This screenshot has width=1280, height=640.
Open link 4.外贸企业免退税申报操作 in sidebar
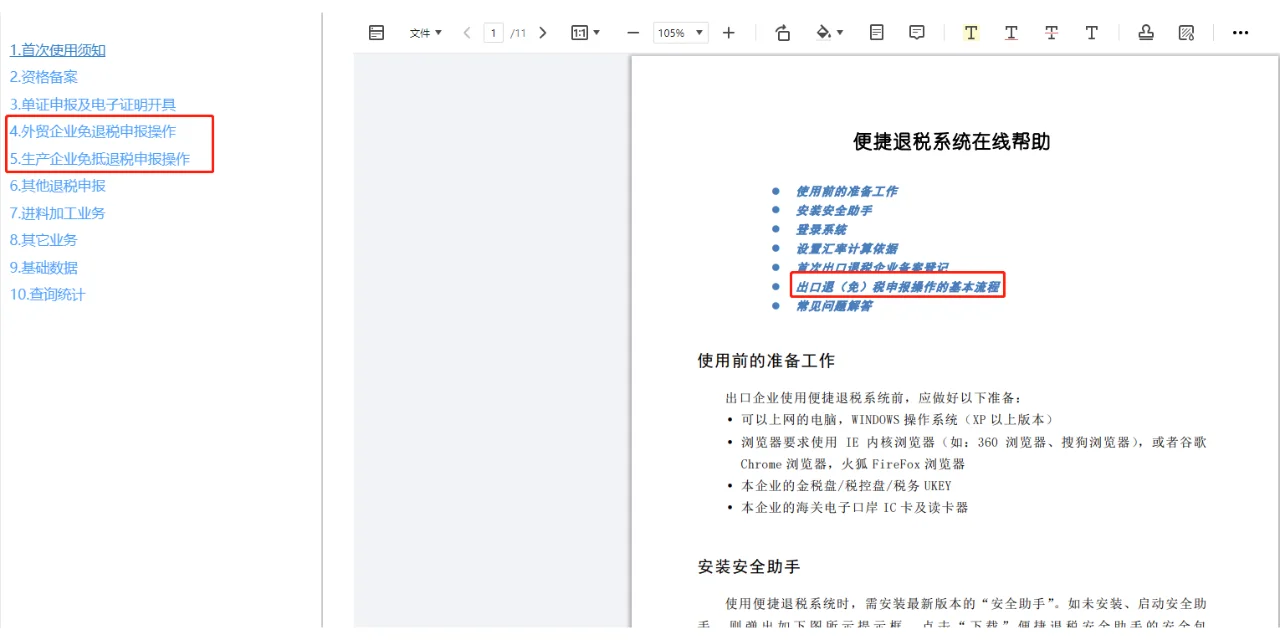point(95,131)
